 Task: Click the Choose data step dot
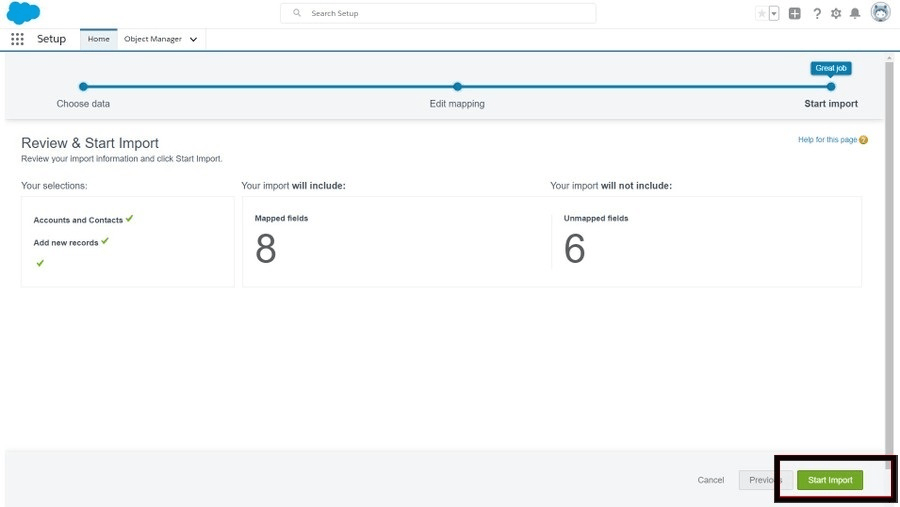pyautogui.click(x=83, y=87)
